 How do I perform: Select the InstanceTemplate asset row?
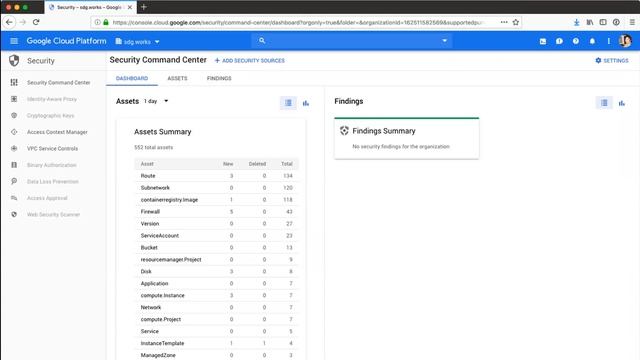[216, 343]
